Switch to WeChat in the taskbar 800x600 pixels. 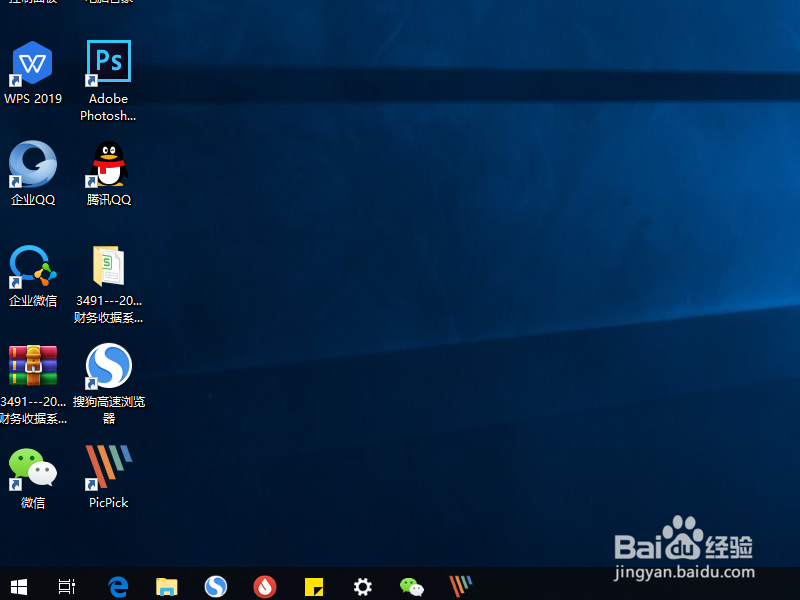(x=412, y=587)
